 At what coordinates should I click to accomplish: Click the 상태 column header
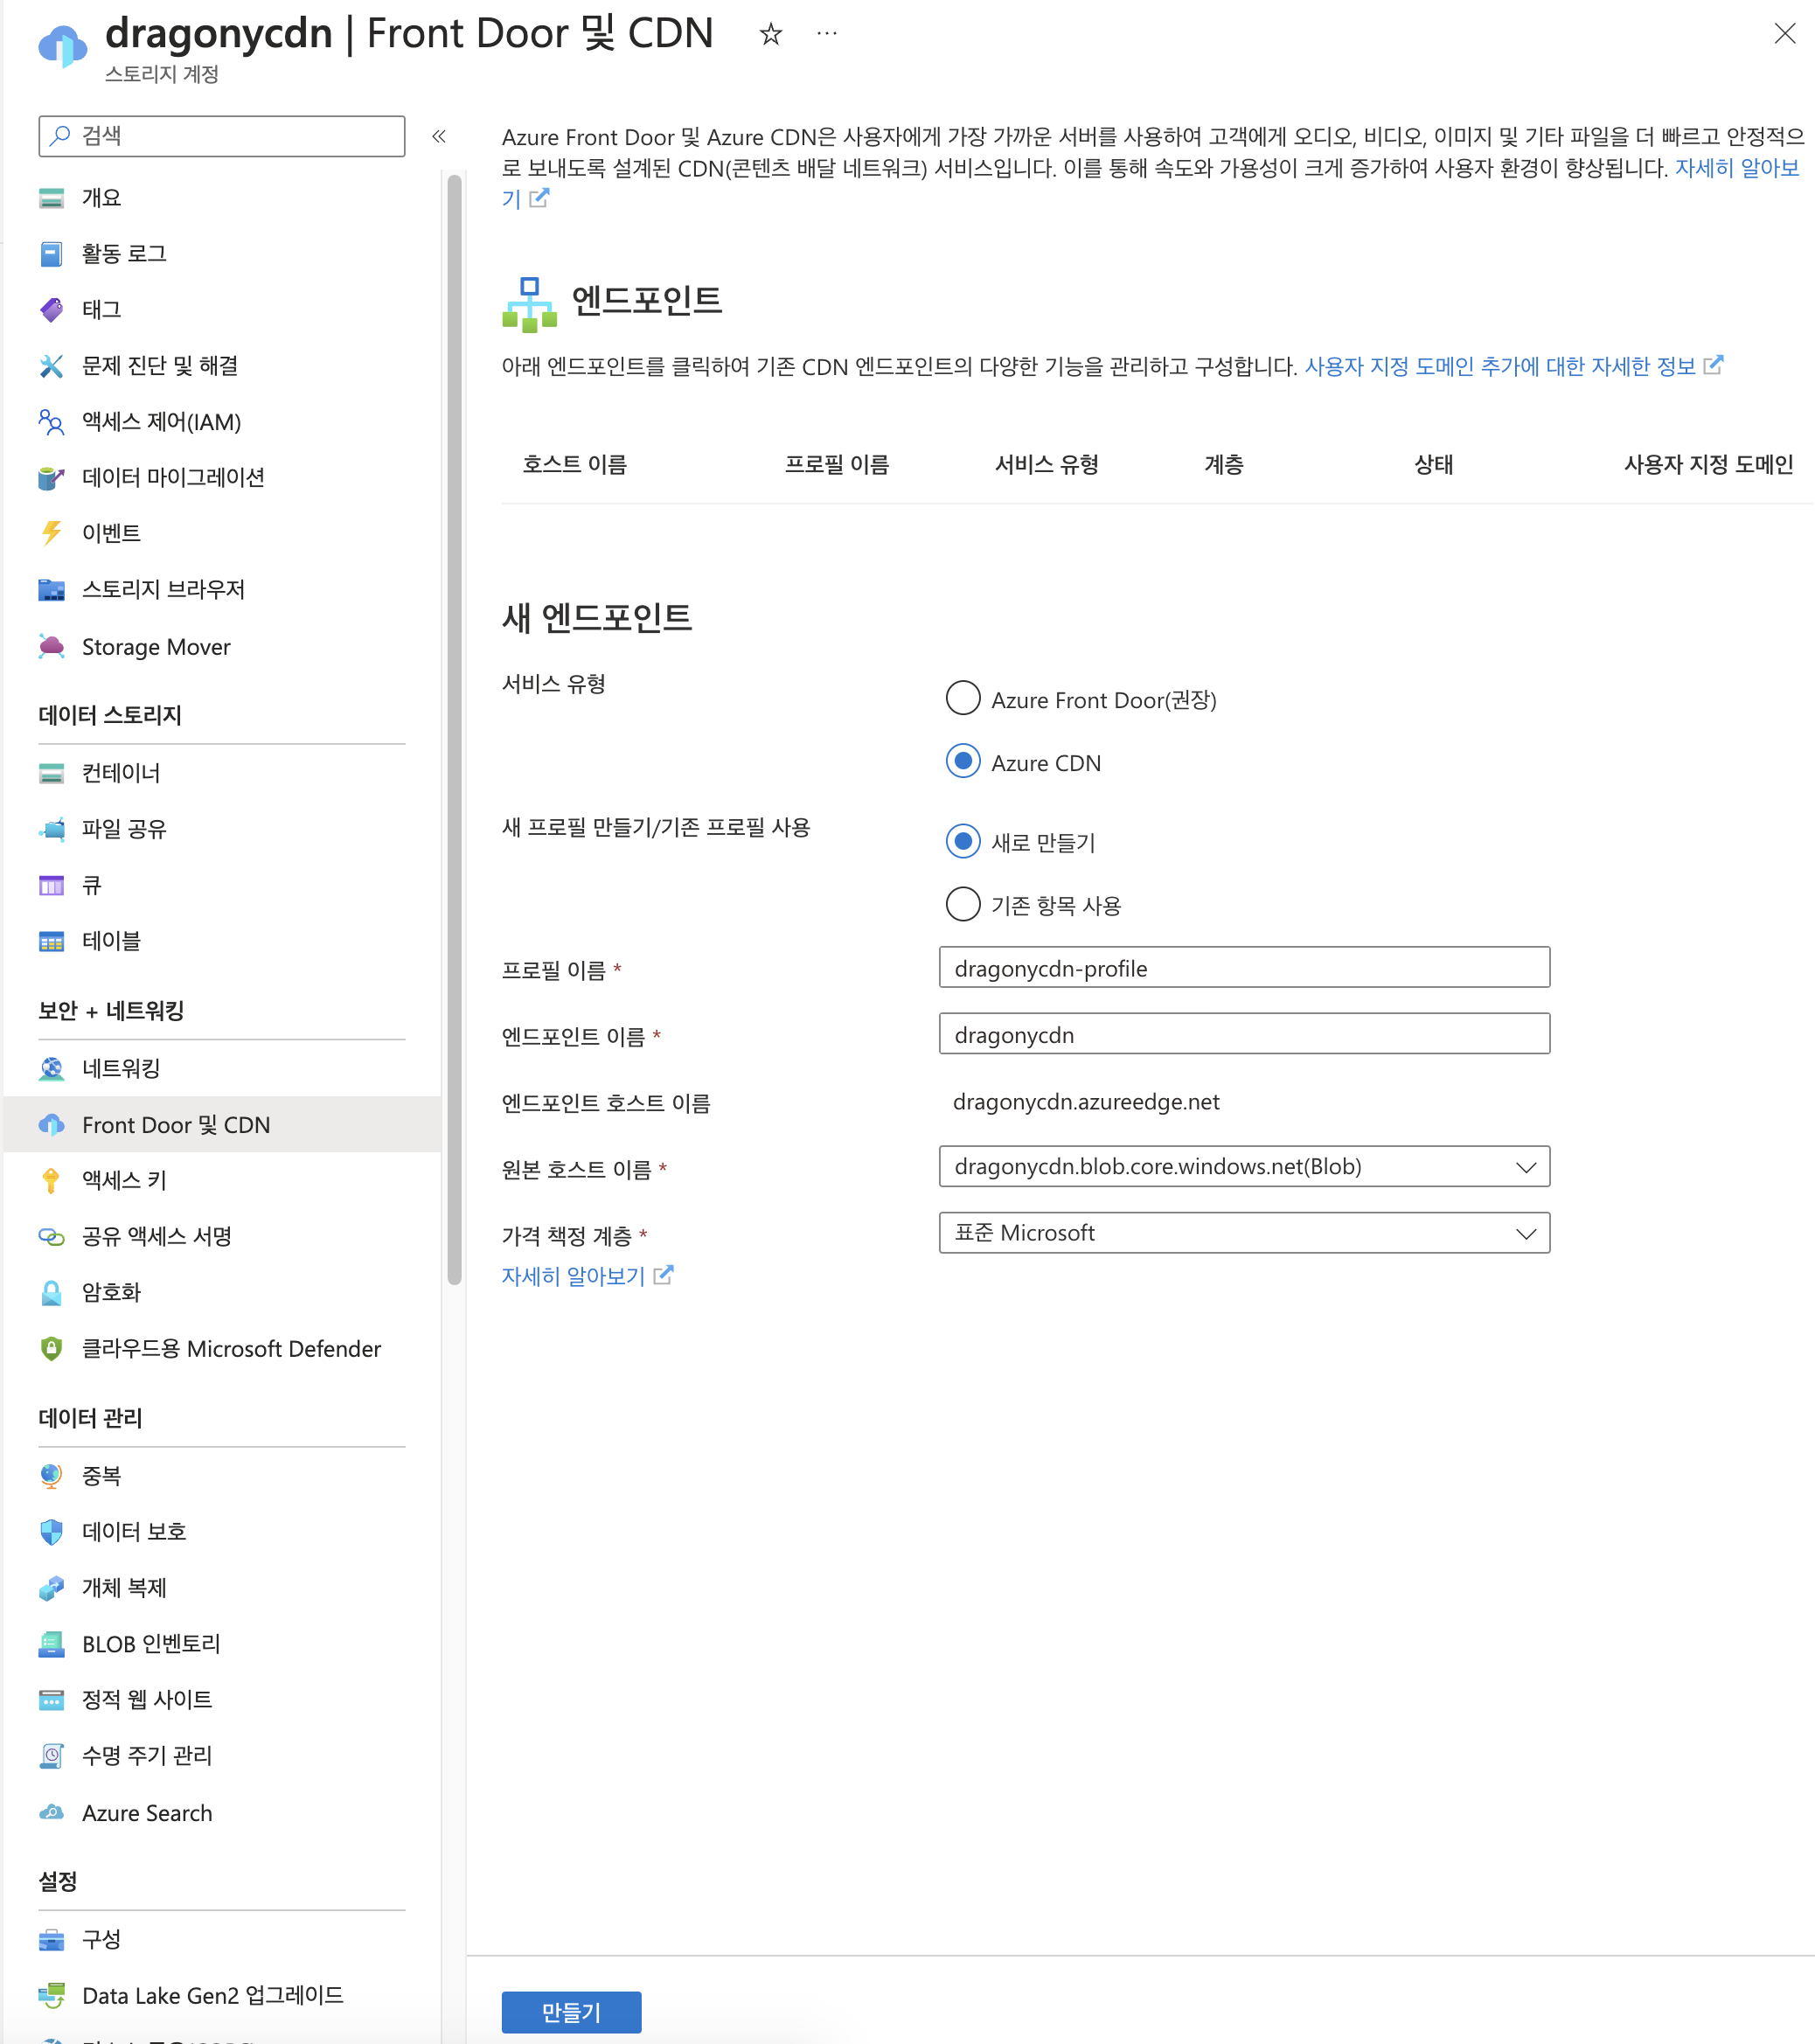(x=1434, y=465)
